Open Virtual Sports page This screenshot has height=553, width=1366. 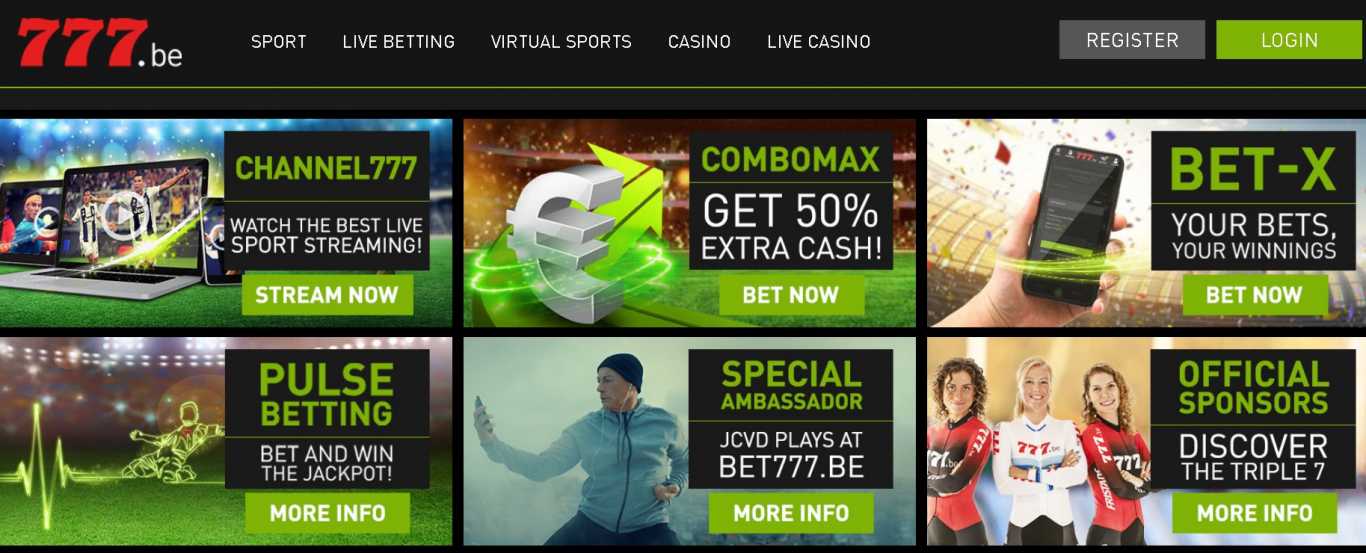click(x=561, y=42)
